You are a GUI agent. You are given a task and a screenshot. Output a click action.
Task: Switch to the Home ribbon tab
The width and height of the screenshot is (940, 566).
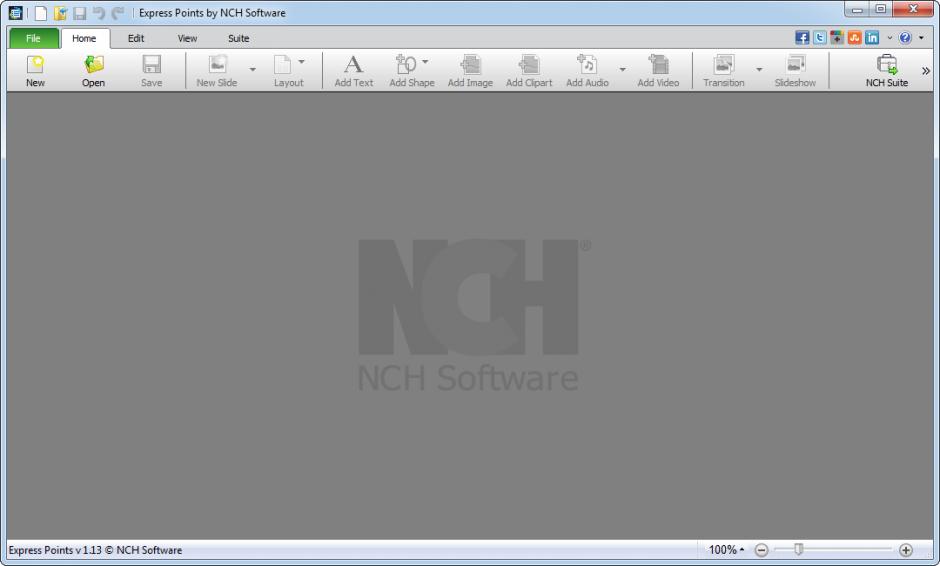84,38
